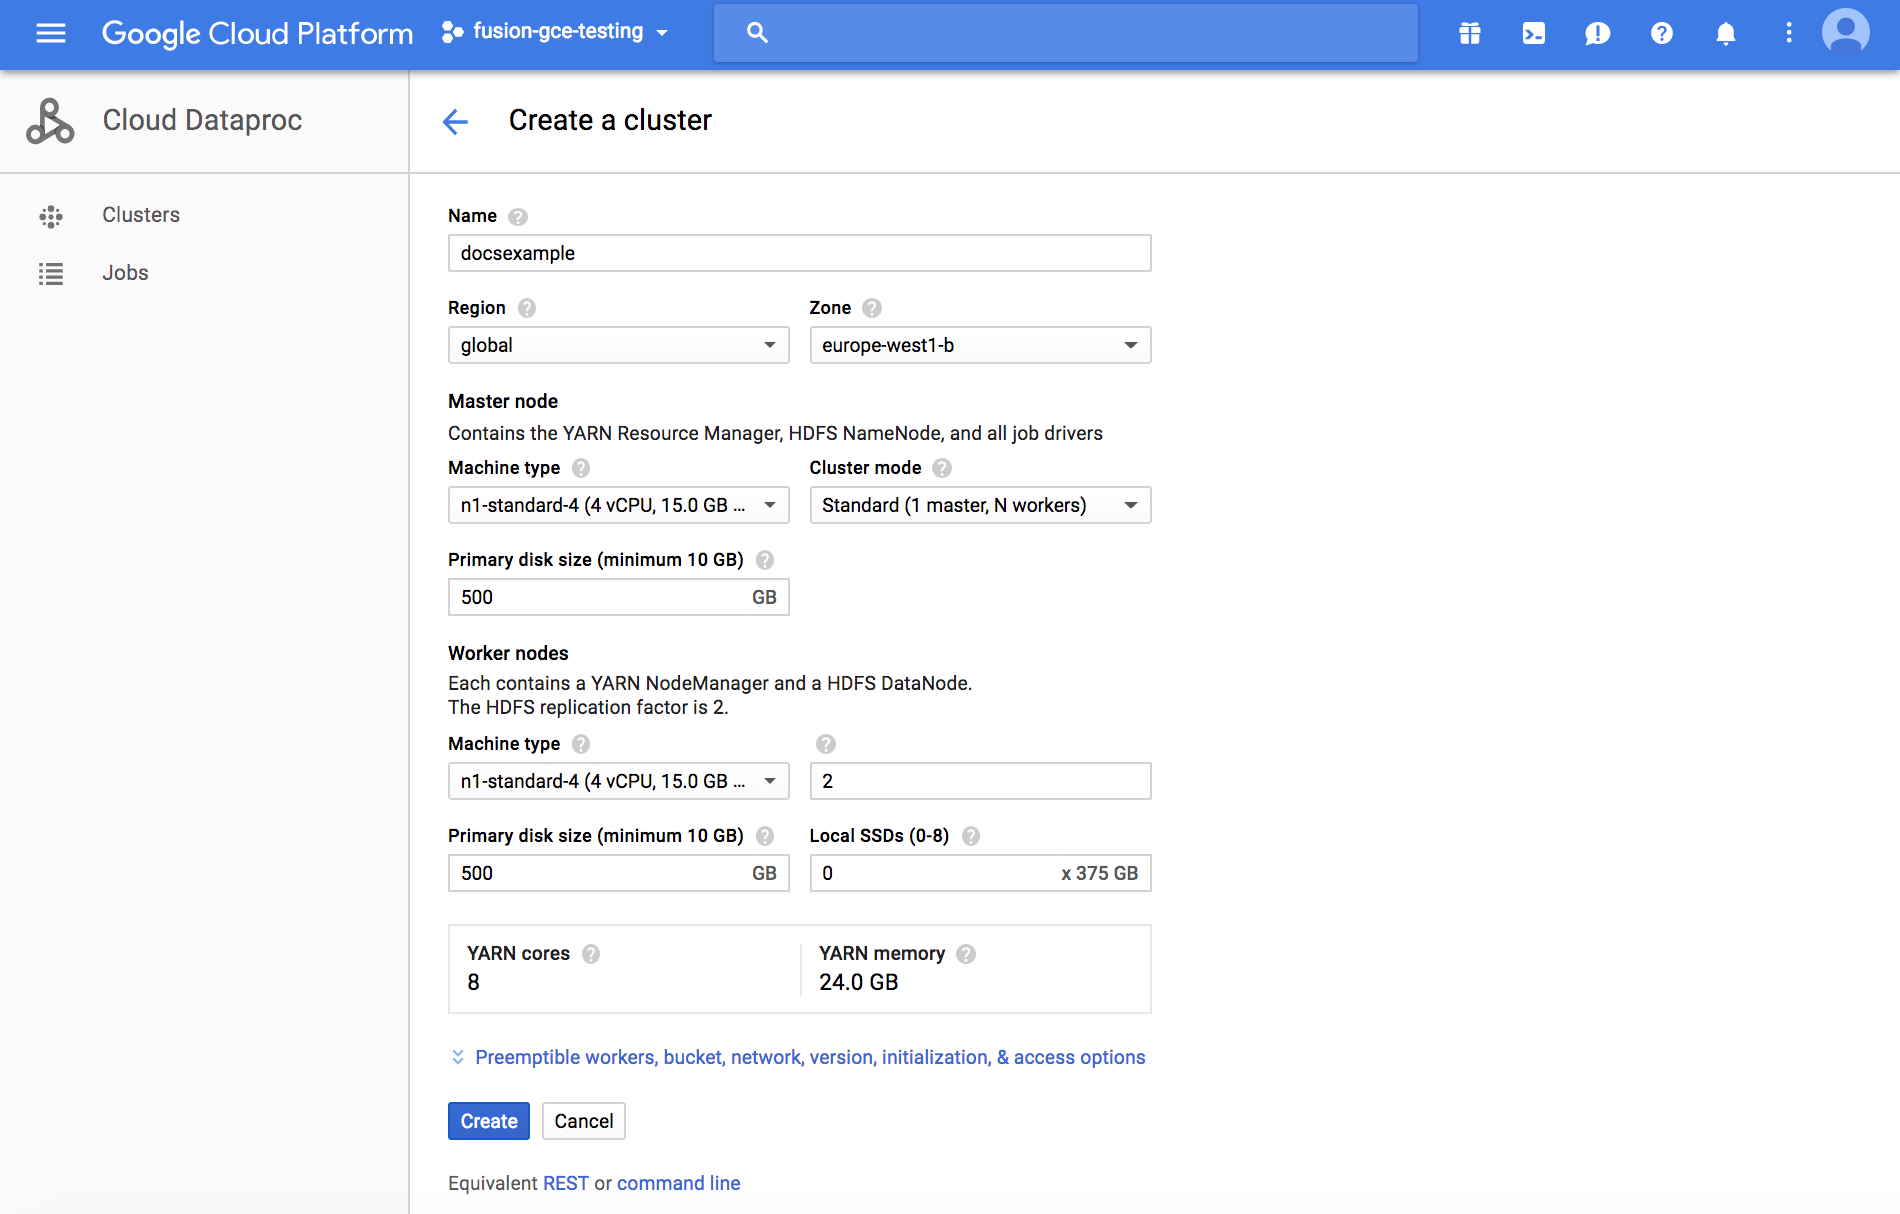Open the Region dropdown

click(618, 345)
